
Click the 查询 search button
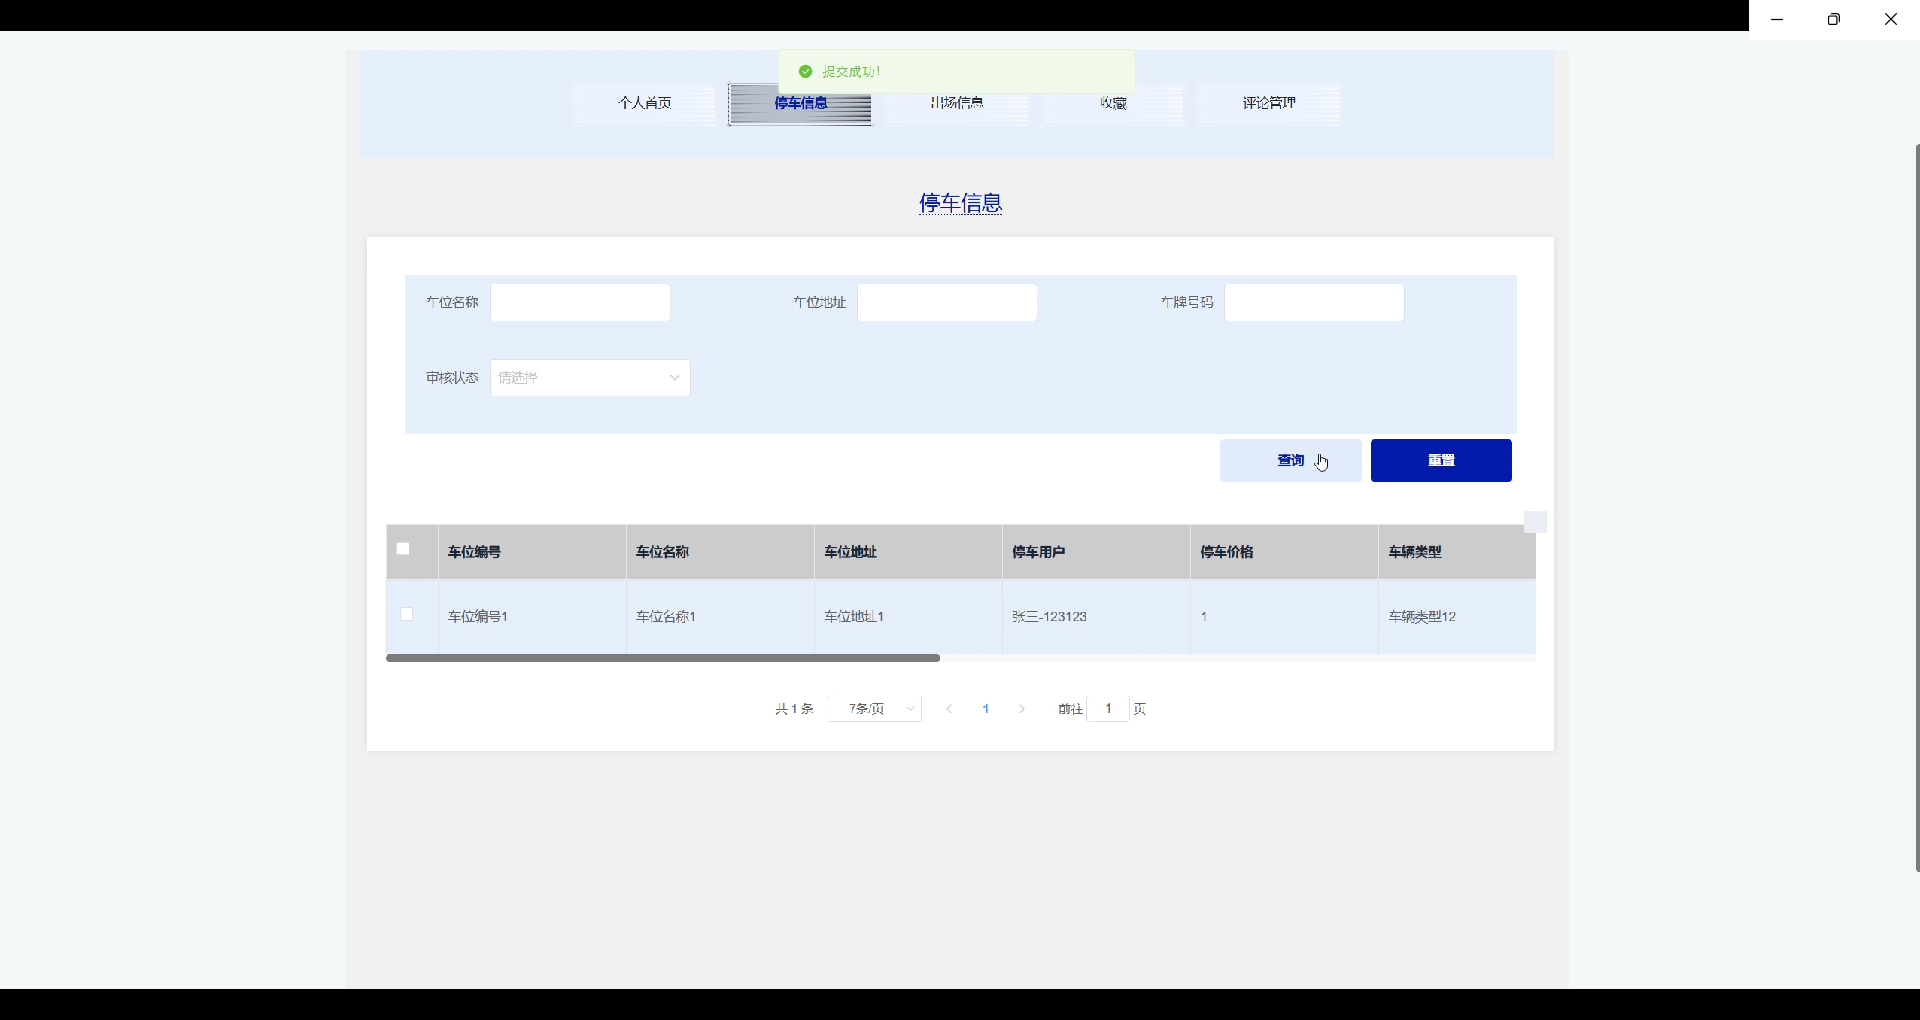tap(1290, 461)
